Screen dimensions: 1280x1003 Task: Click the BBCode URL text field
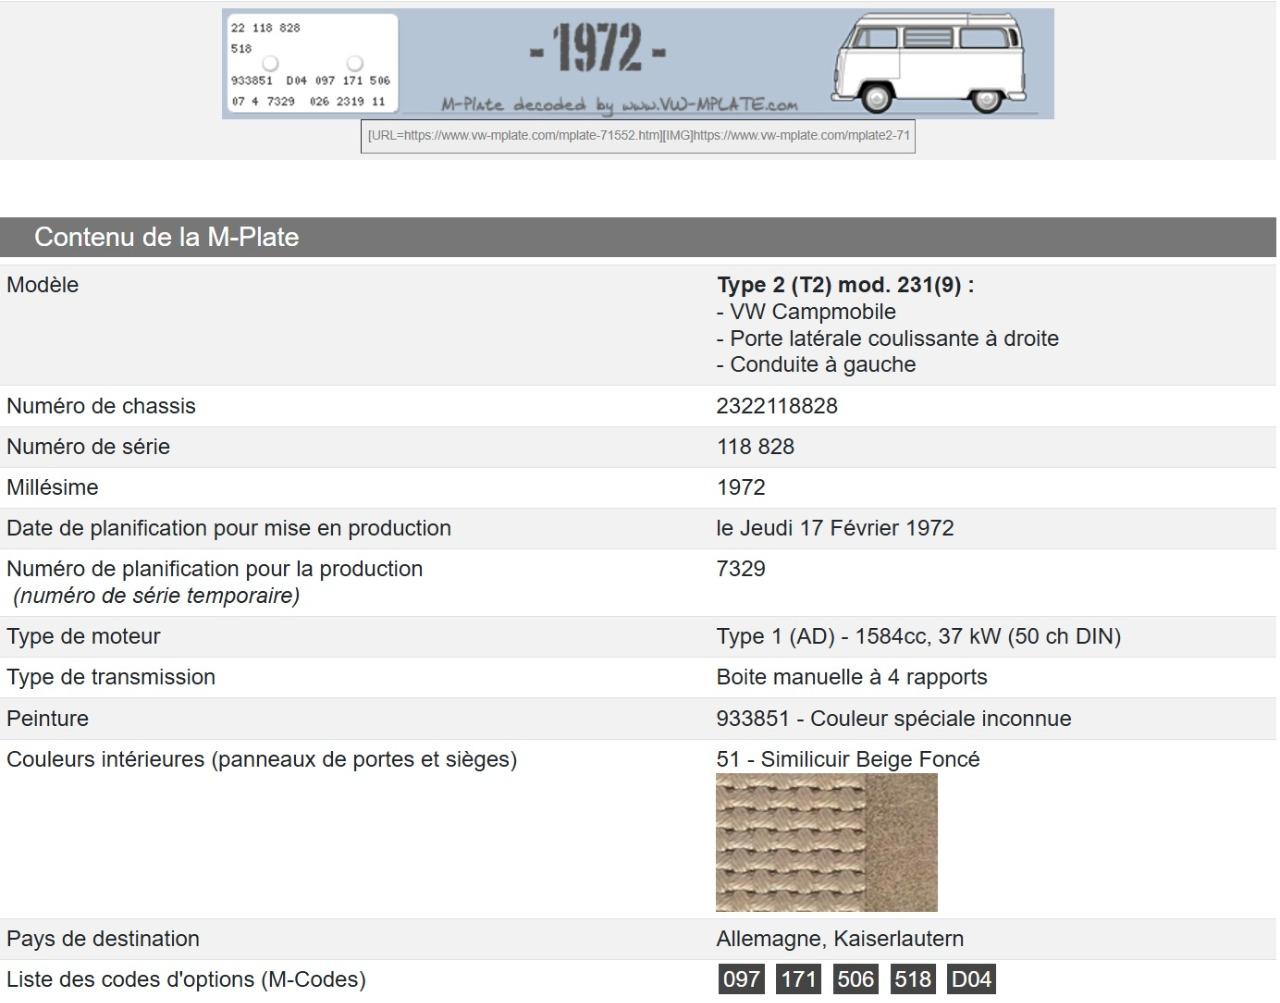pos(638,136)
